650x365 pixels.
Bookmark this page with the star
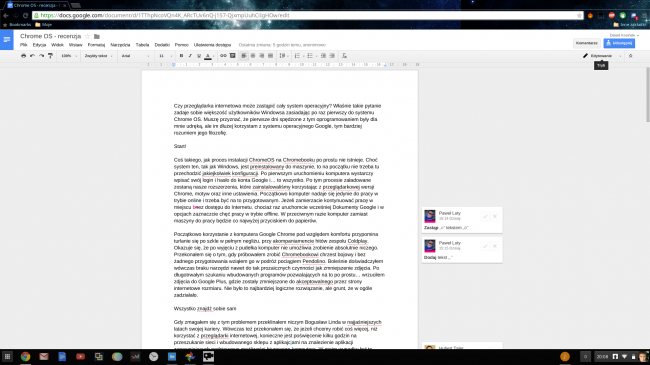click(579, 15)
